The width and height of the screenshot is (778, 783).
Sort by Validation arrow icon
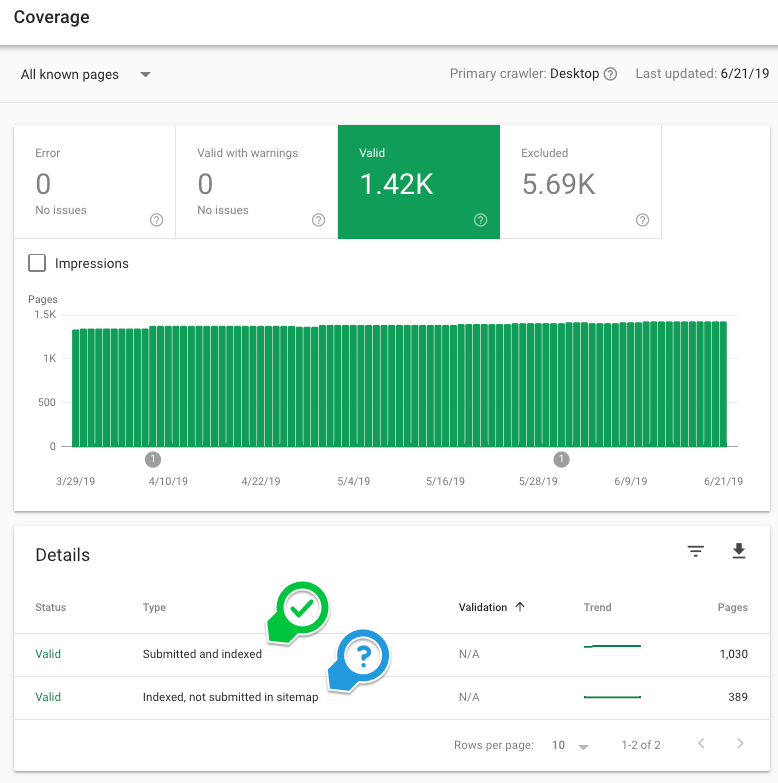click(x=520, y=607)
